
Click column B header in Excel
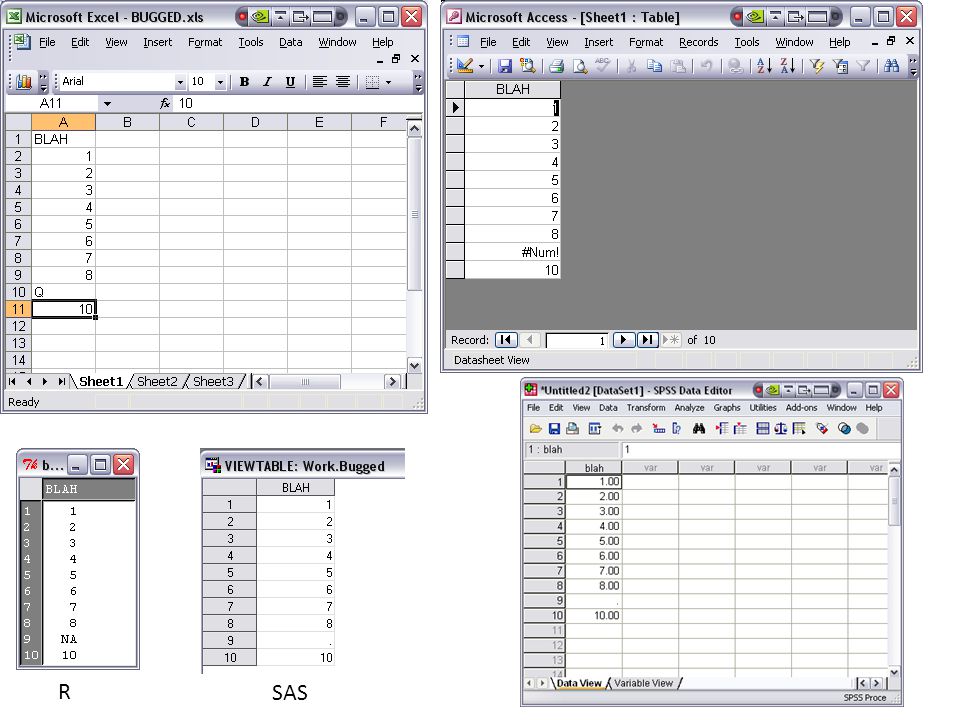(x=127, y=122)
